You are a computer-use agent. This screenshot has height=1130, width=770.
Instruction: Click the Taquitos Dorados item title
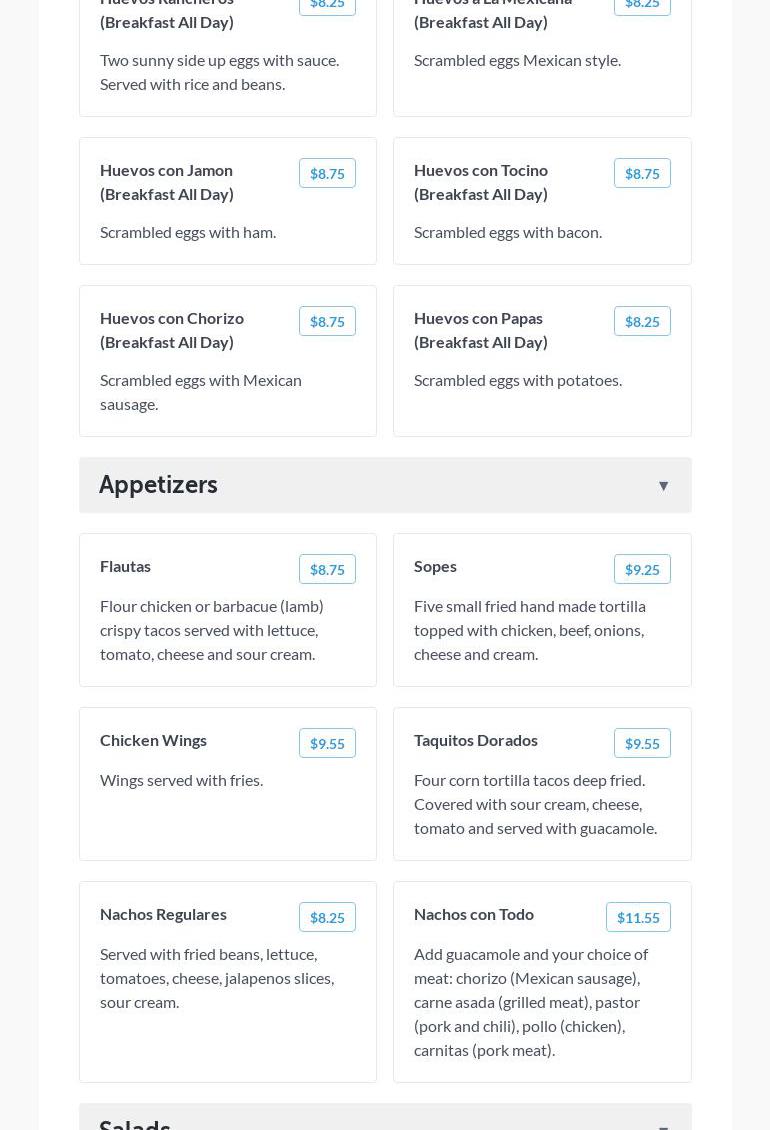click(476, 740)
